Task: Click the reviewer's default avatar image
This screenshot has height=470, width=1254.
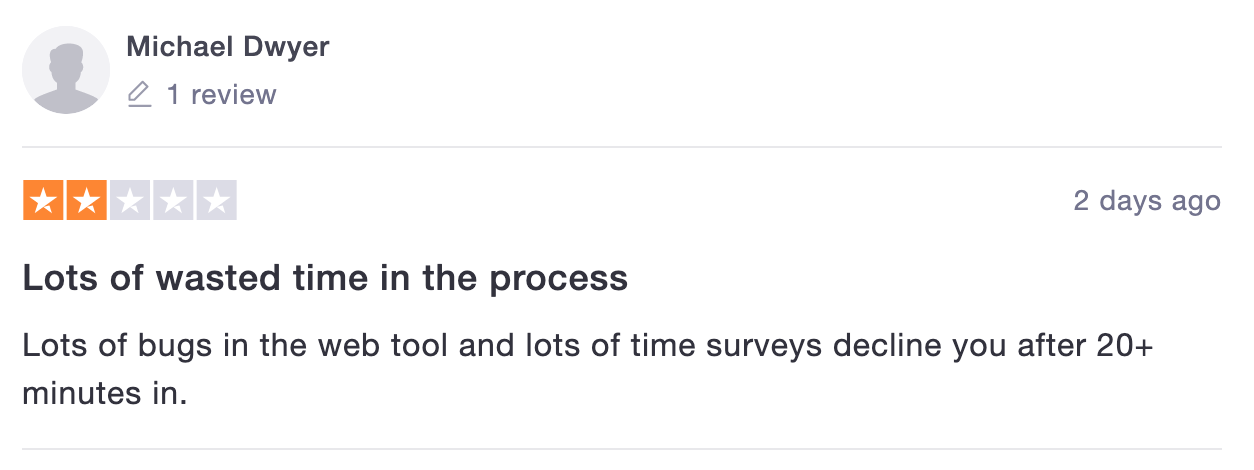Action: pos(66,70)
